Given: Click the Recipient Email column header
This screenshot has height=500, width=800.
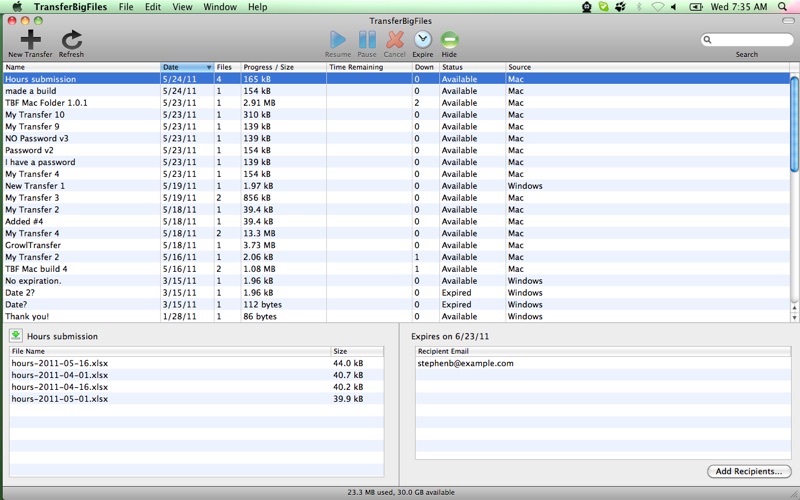Looking at the screenshot, I should pos(603,351).
